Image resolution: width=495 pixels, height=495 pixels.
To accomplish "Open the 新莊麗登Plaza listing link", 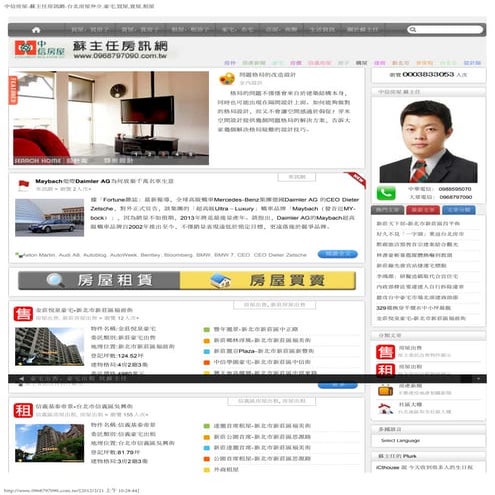I will (264, 351).
